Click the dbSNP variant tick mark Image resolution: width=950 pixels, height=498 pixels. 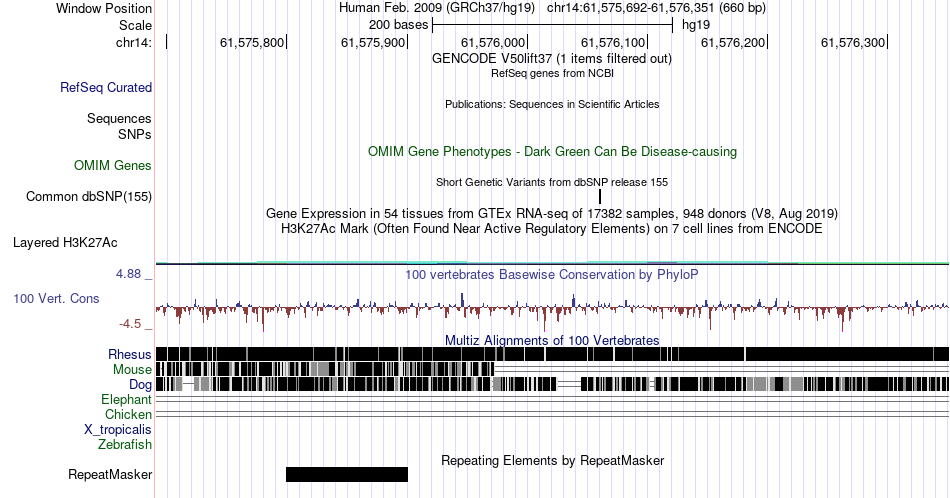pos(600,196)
